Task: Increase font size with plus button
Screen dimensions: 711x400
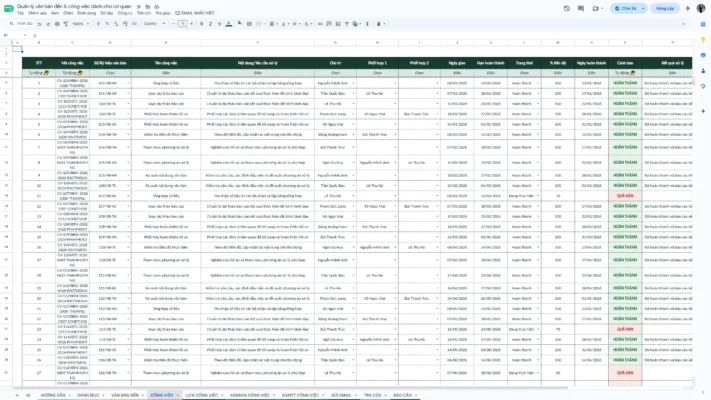Action: pos(191,24)
